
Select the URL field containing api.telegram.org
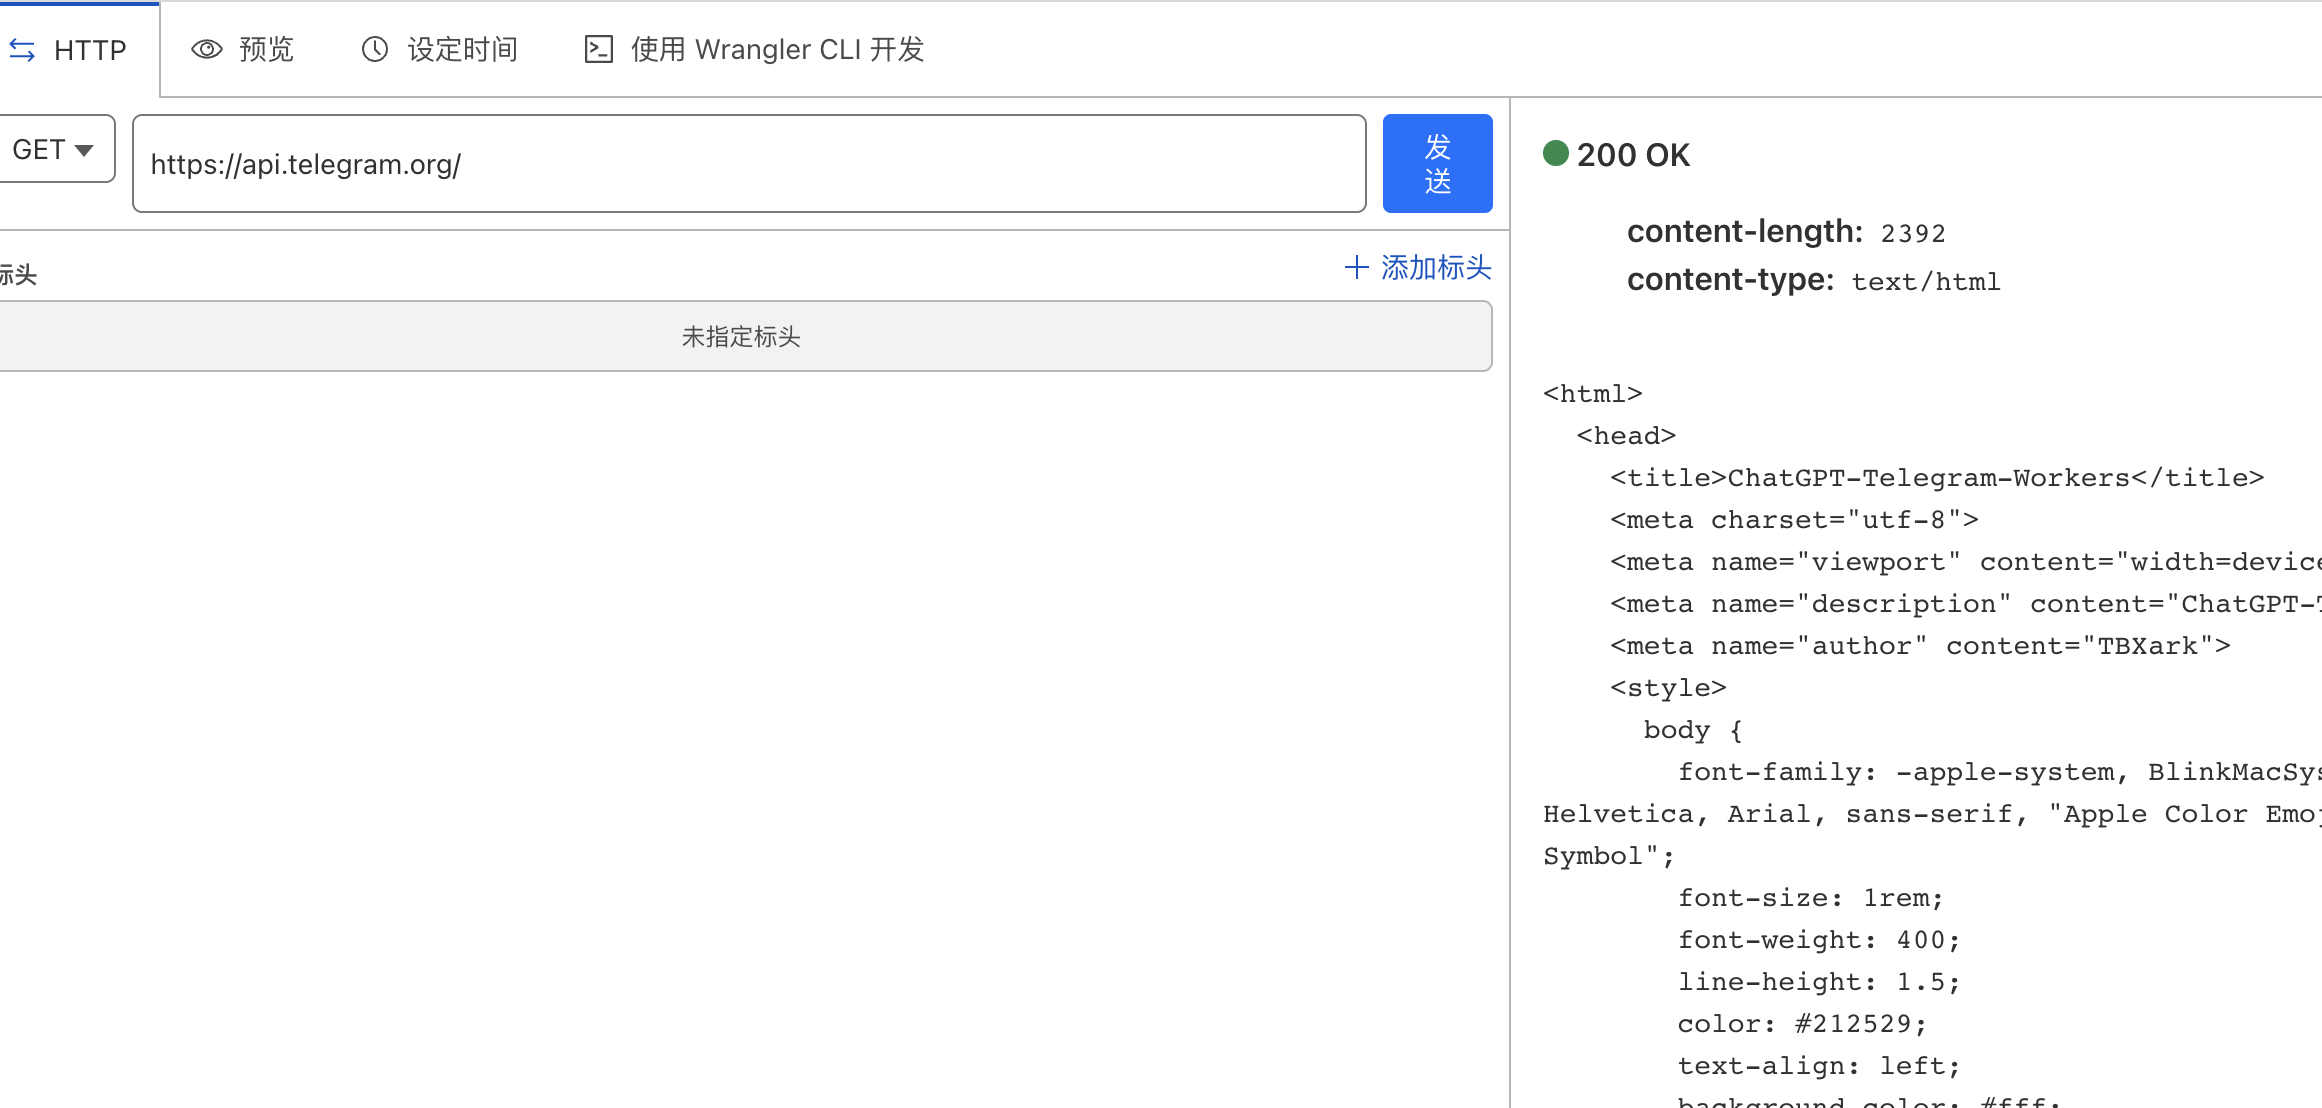pyautogui.click(x=748, y=163)
